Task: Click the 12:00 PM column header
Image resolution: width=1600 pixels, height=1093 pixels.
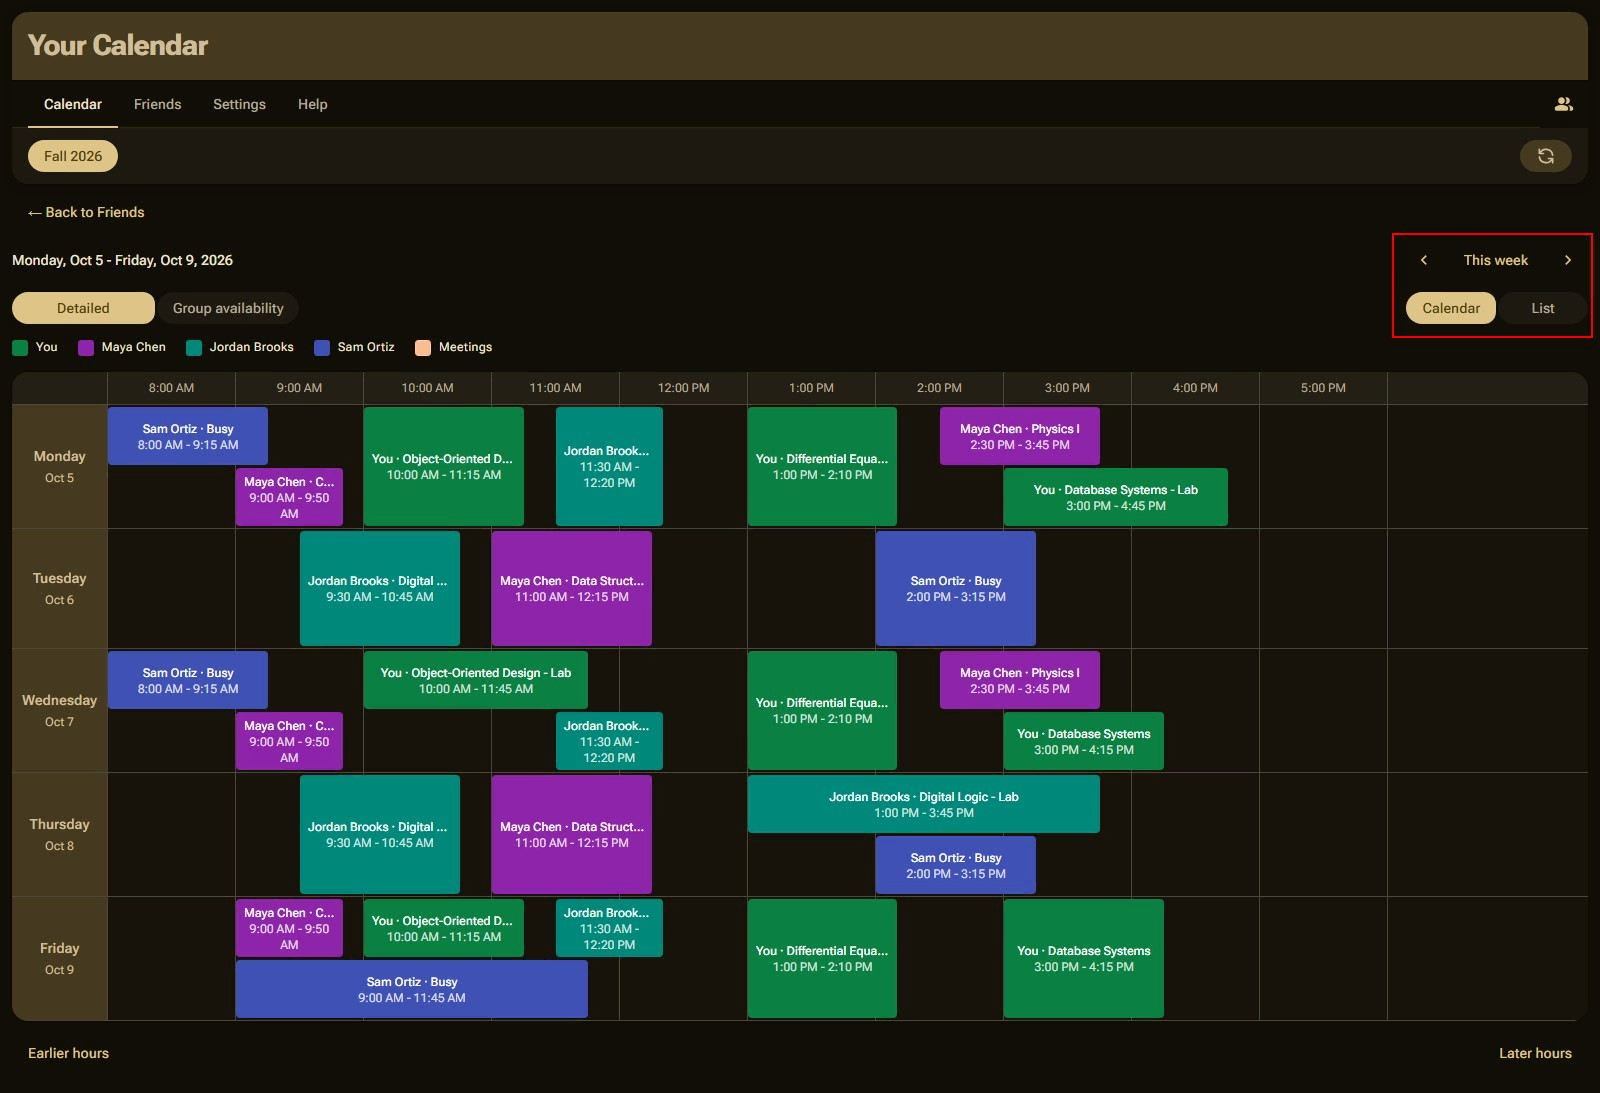Action: point(683,388)
